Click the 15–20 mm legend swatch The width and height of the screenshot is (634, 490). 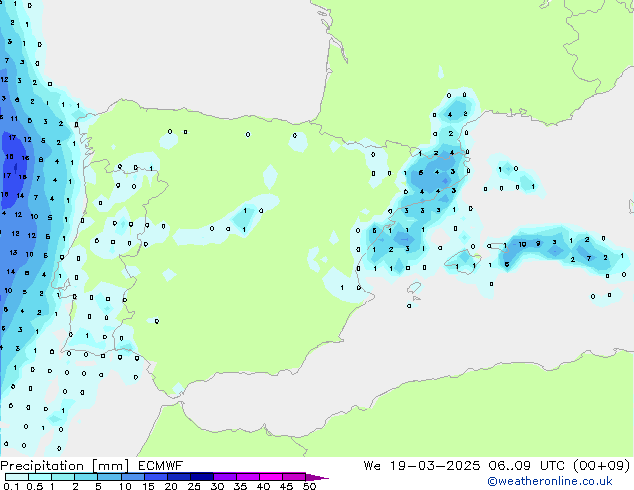click(155, 477)
